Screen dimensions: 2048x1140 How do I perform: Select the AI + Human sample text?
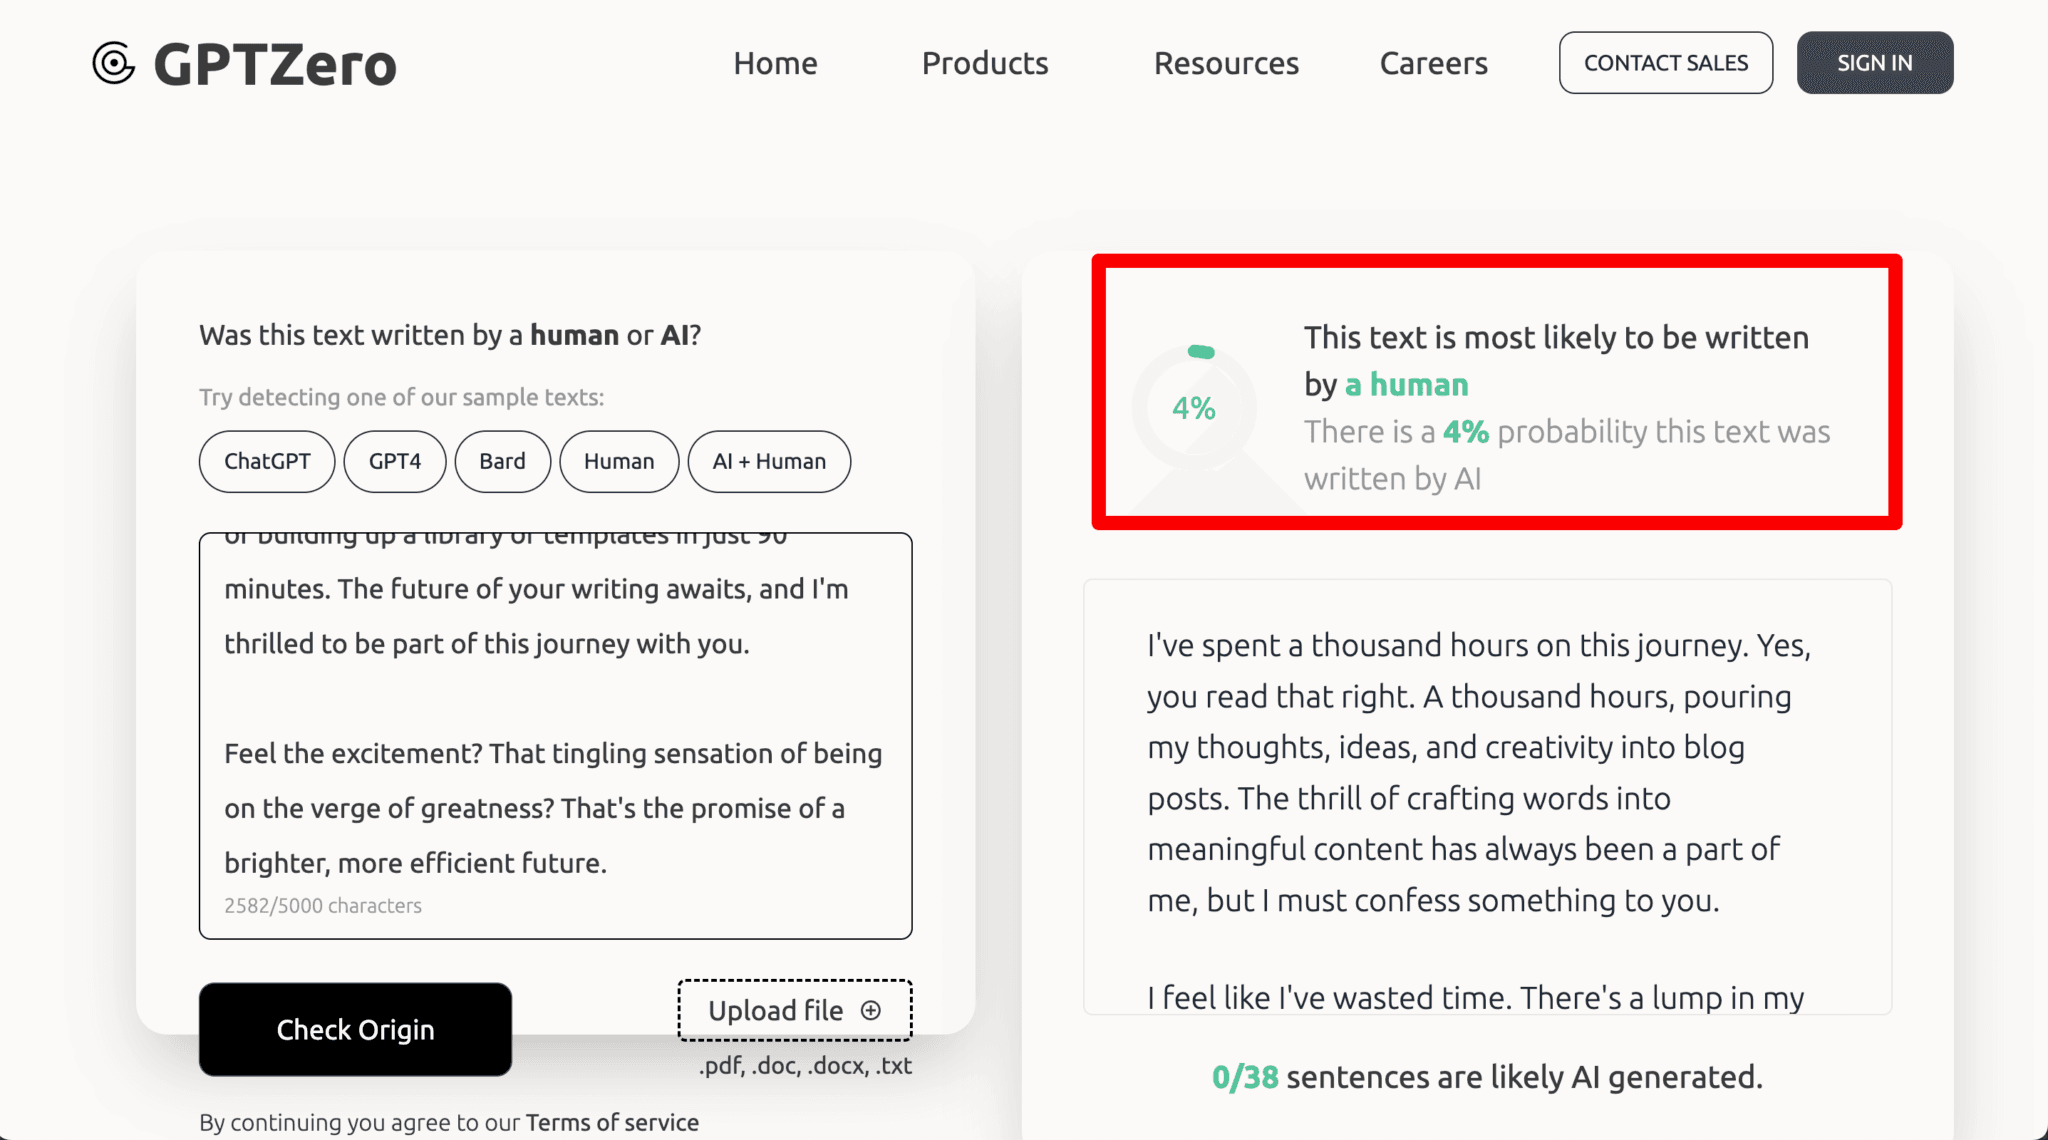pyautogui.click(x=768, y=461)
